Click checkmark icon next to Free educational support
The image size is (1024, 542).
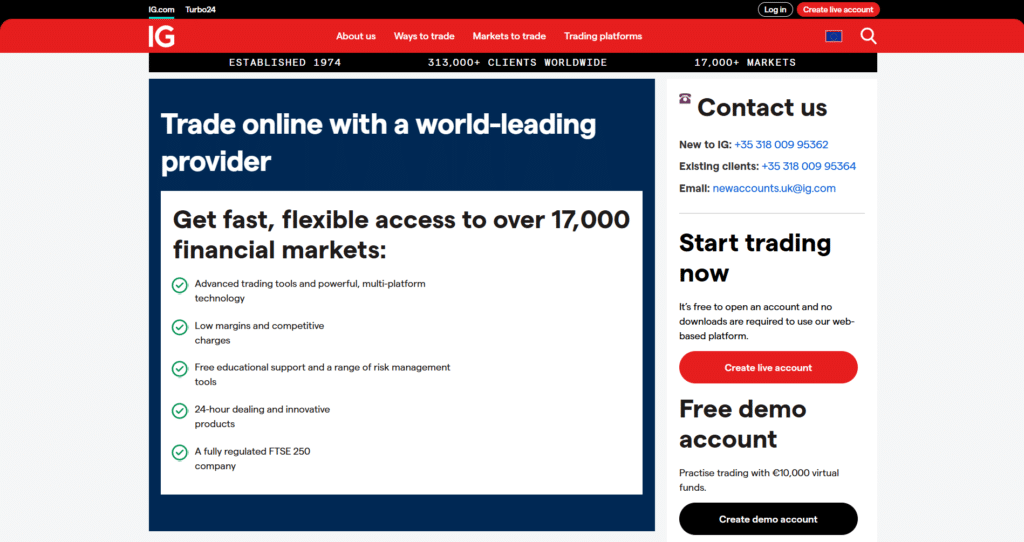click(x=180, y=369)
